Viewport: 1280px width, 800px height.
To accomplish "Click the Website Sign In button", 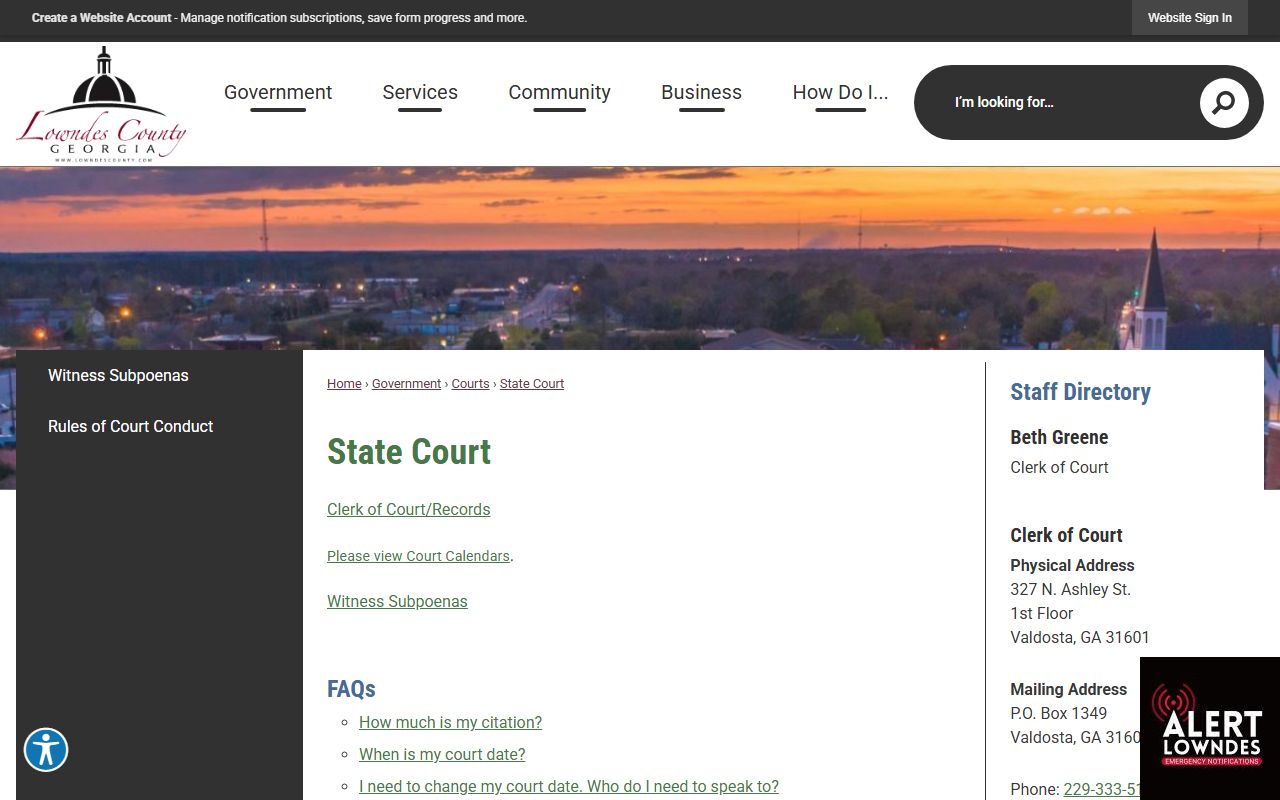I will pos(1189,18).
